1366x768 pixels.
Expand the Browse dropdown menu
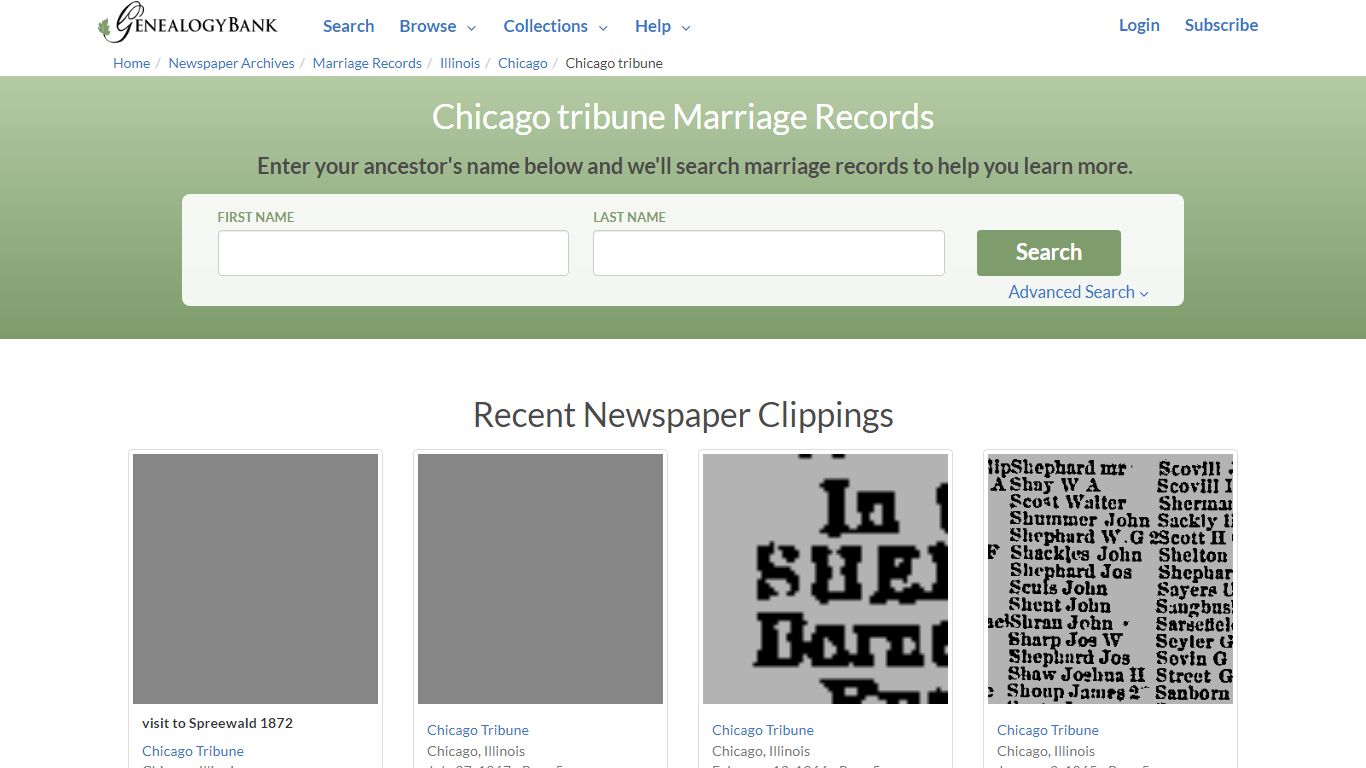point(438,26)
